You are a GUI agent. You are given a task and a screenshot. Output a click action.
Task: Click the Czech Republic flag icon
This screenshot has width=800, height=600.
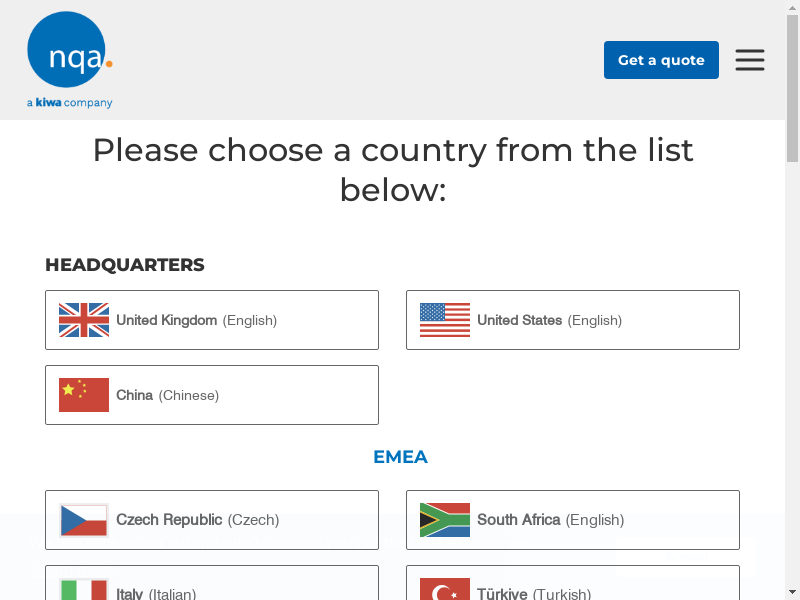tap(84, 520)
